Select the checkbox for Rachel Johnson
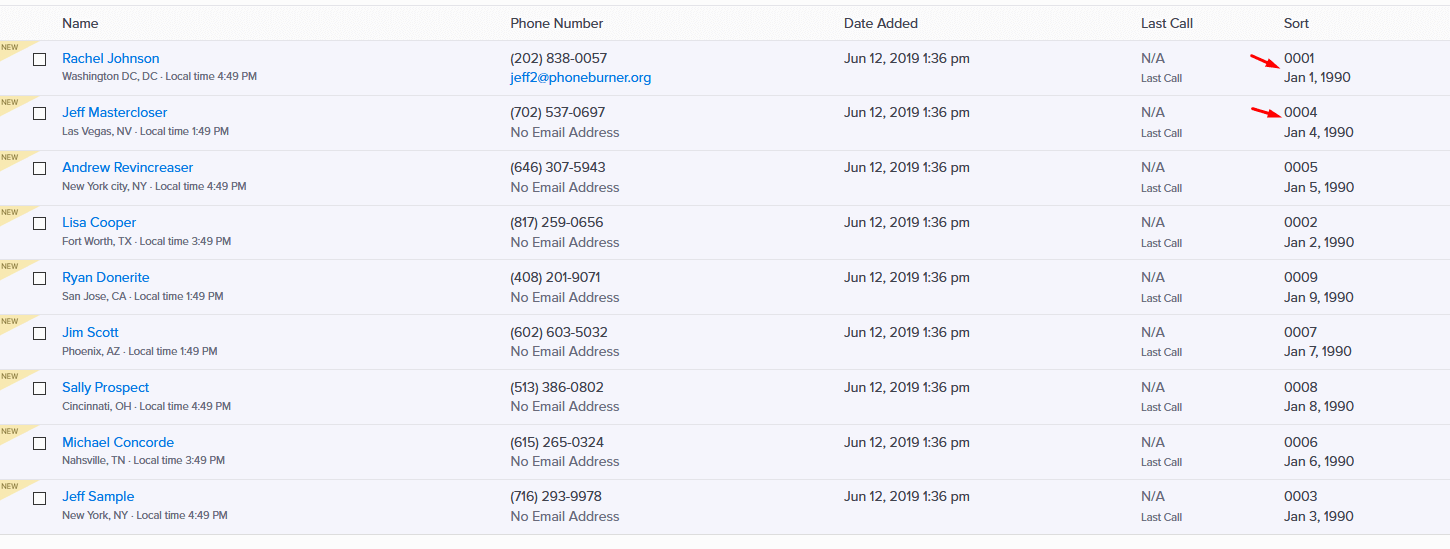The height and width of the screenshot is (549, 1450). coord(40,59)
